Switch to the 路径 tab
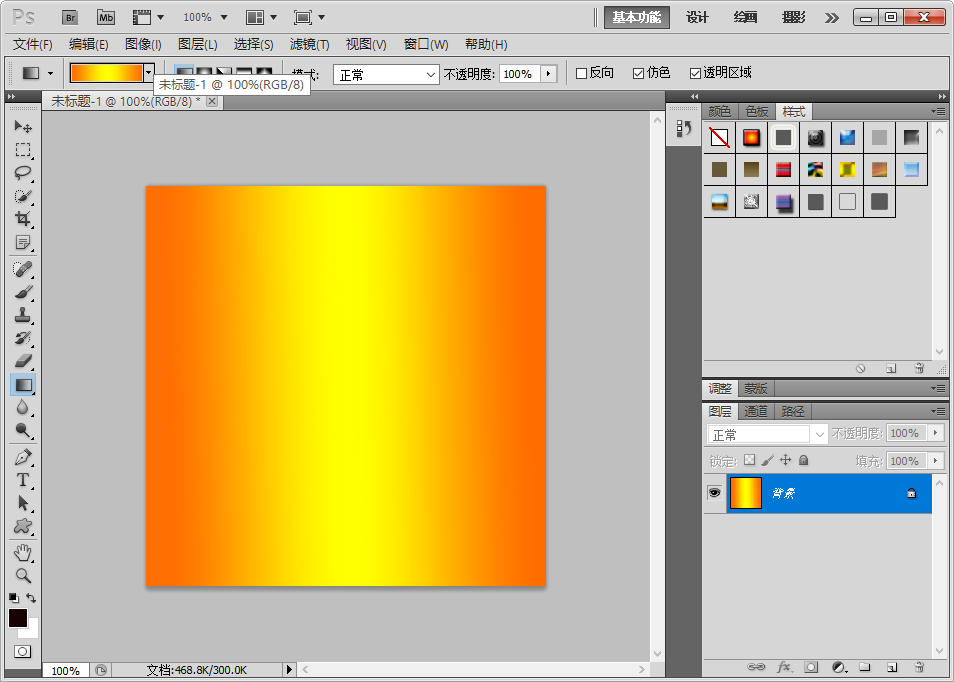This screenshot has width=954, height=682. coord(793,412)
